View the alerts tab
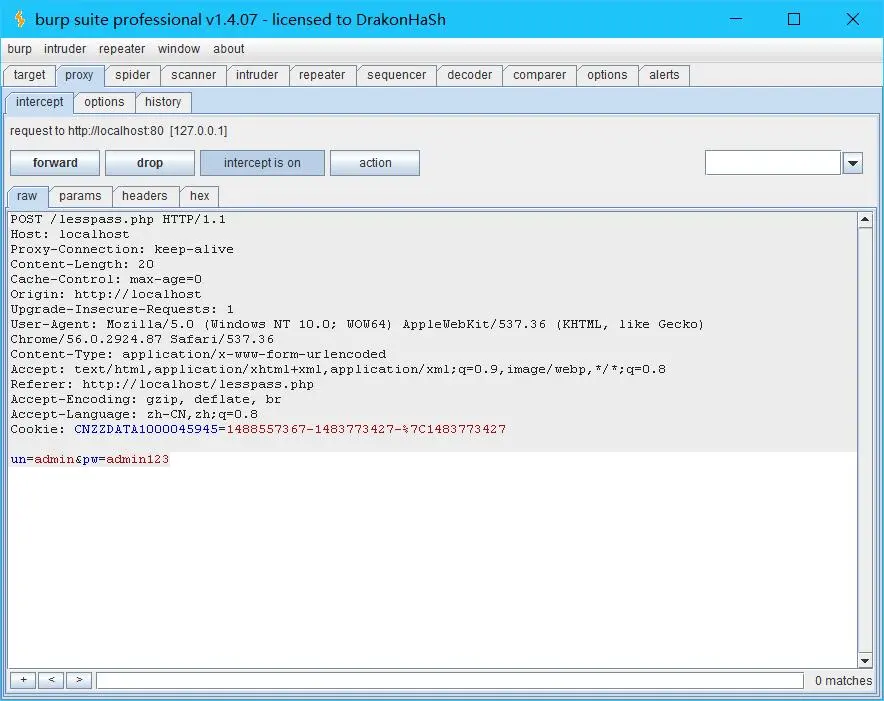 point(664,75)
